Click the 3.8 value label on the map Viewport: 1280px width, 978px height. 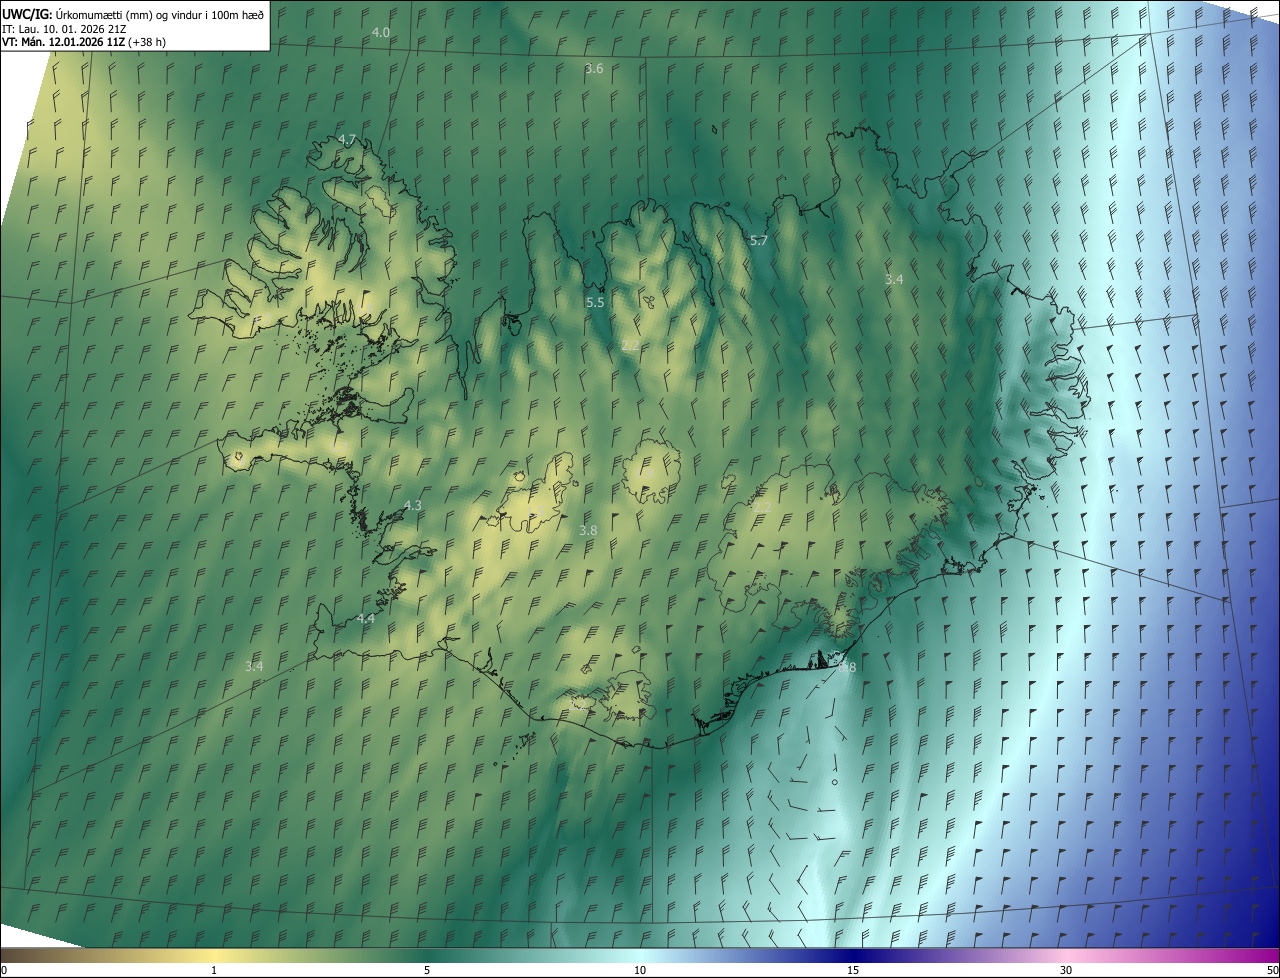pyautogui.click(x=588, y=530)
